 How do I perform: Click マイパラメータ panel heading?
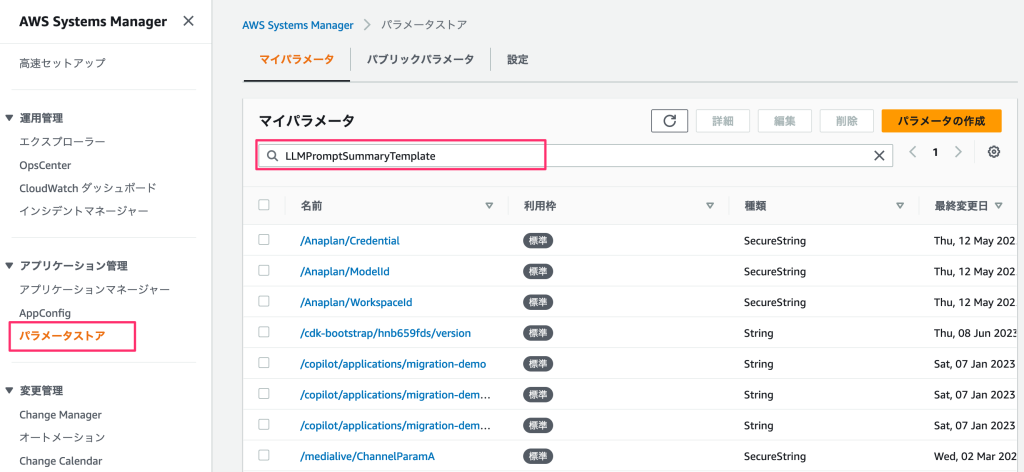coord(306,121)
